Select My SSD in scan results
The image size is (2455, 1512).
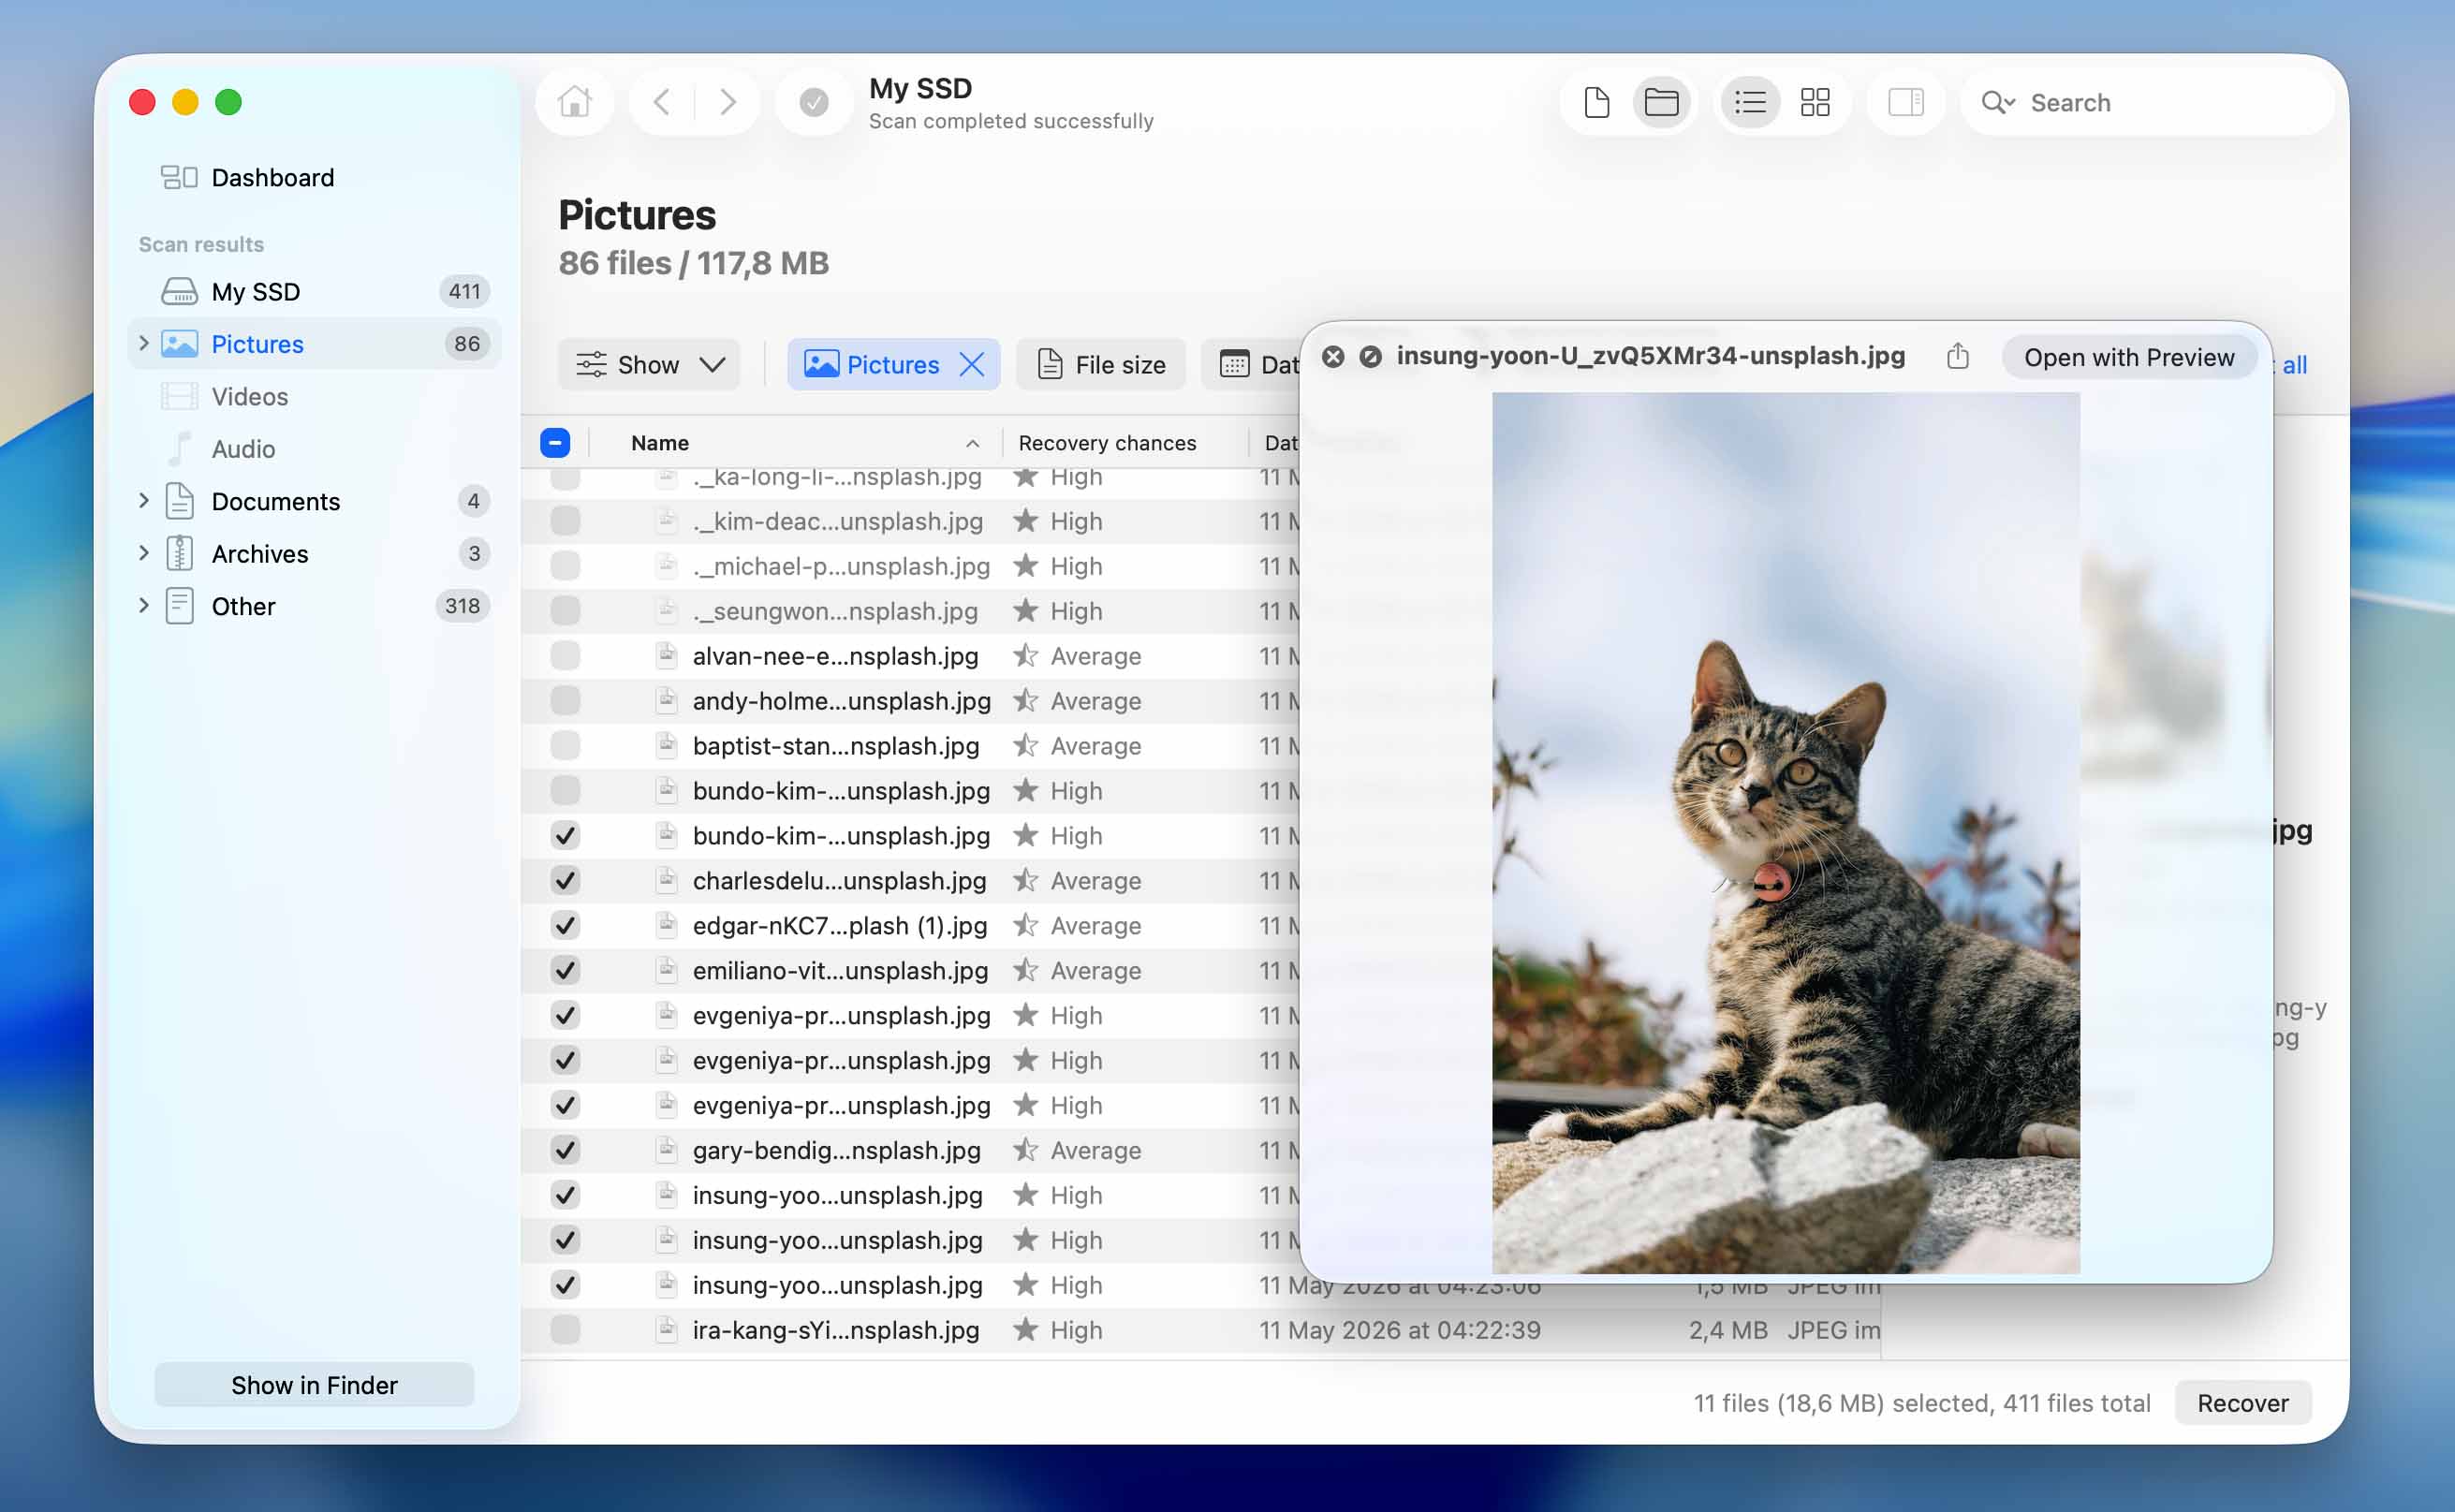314,291
